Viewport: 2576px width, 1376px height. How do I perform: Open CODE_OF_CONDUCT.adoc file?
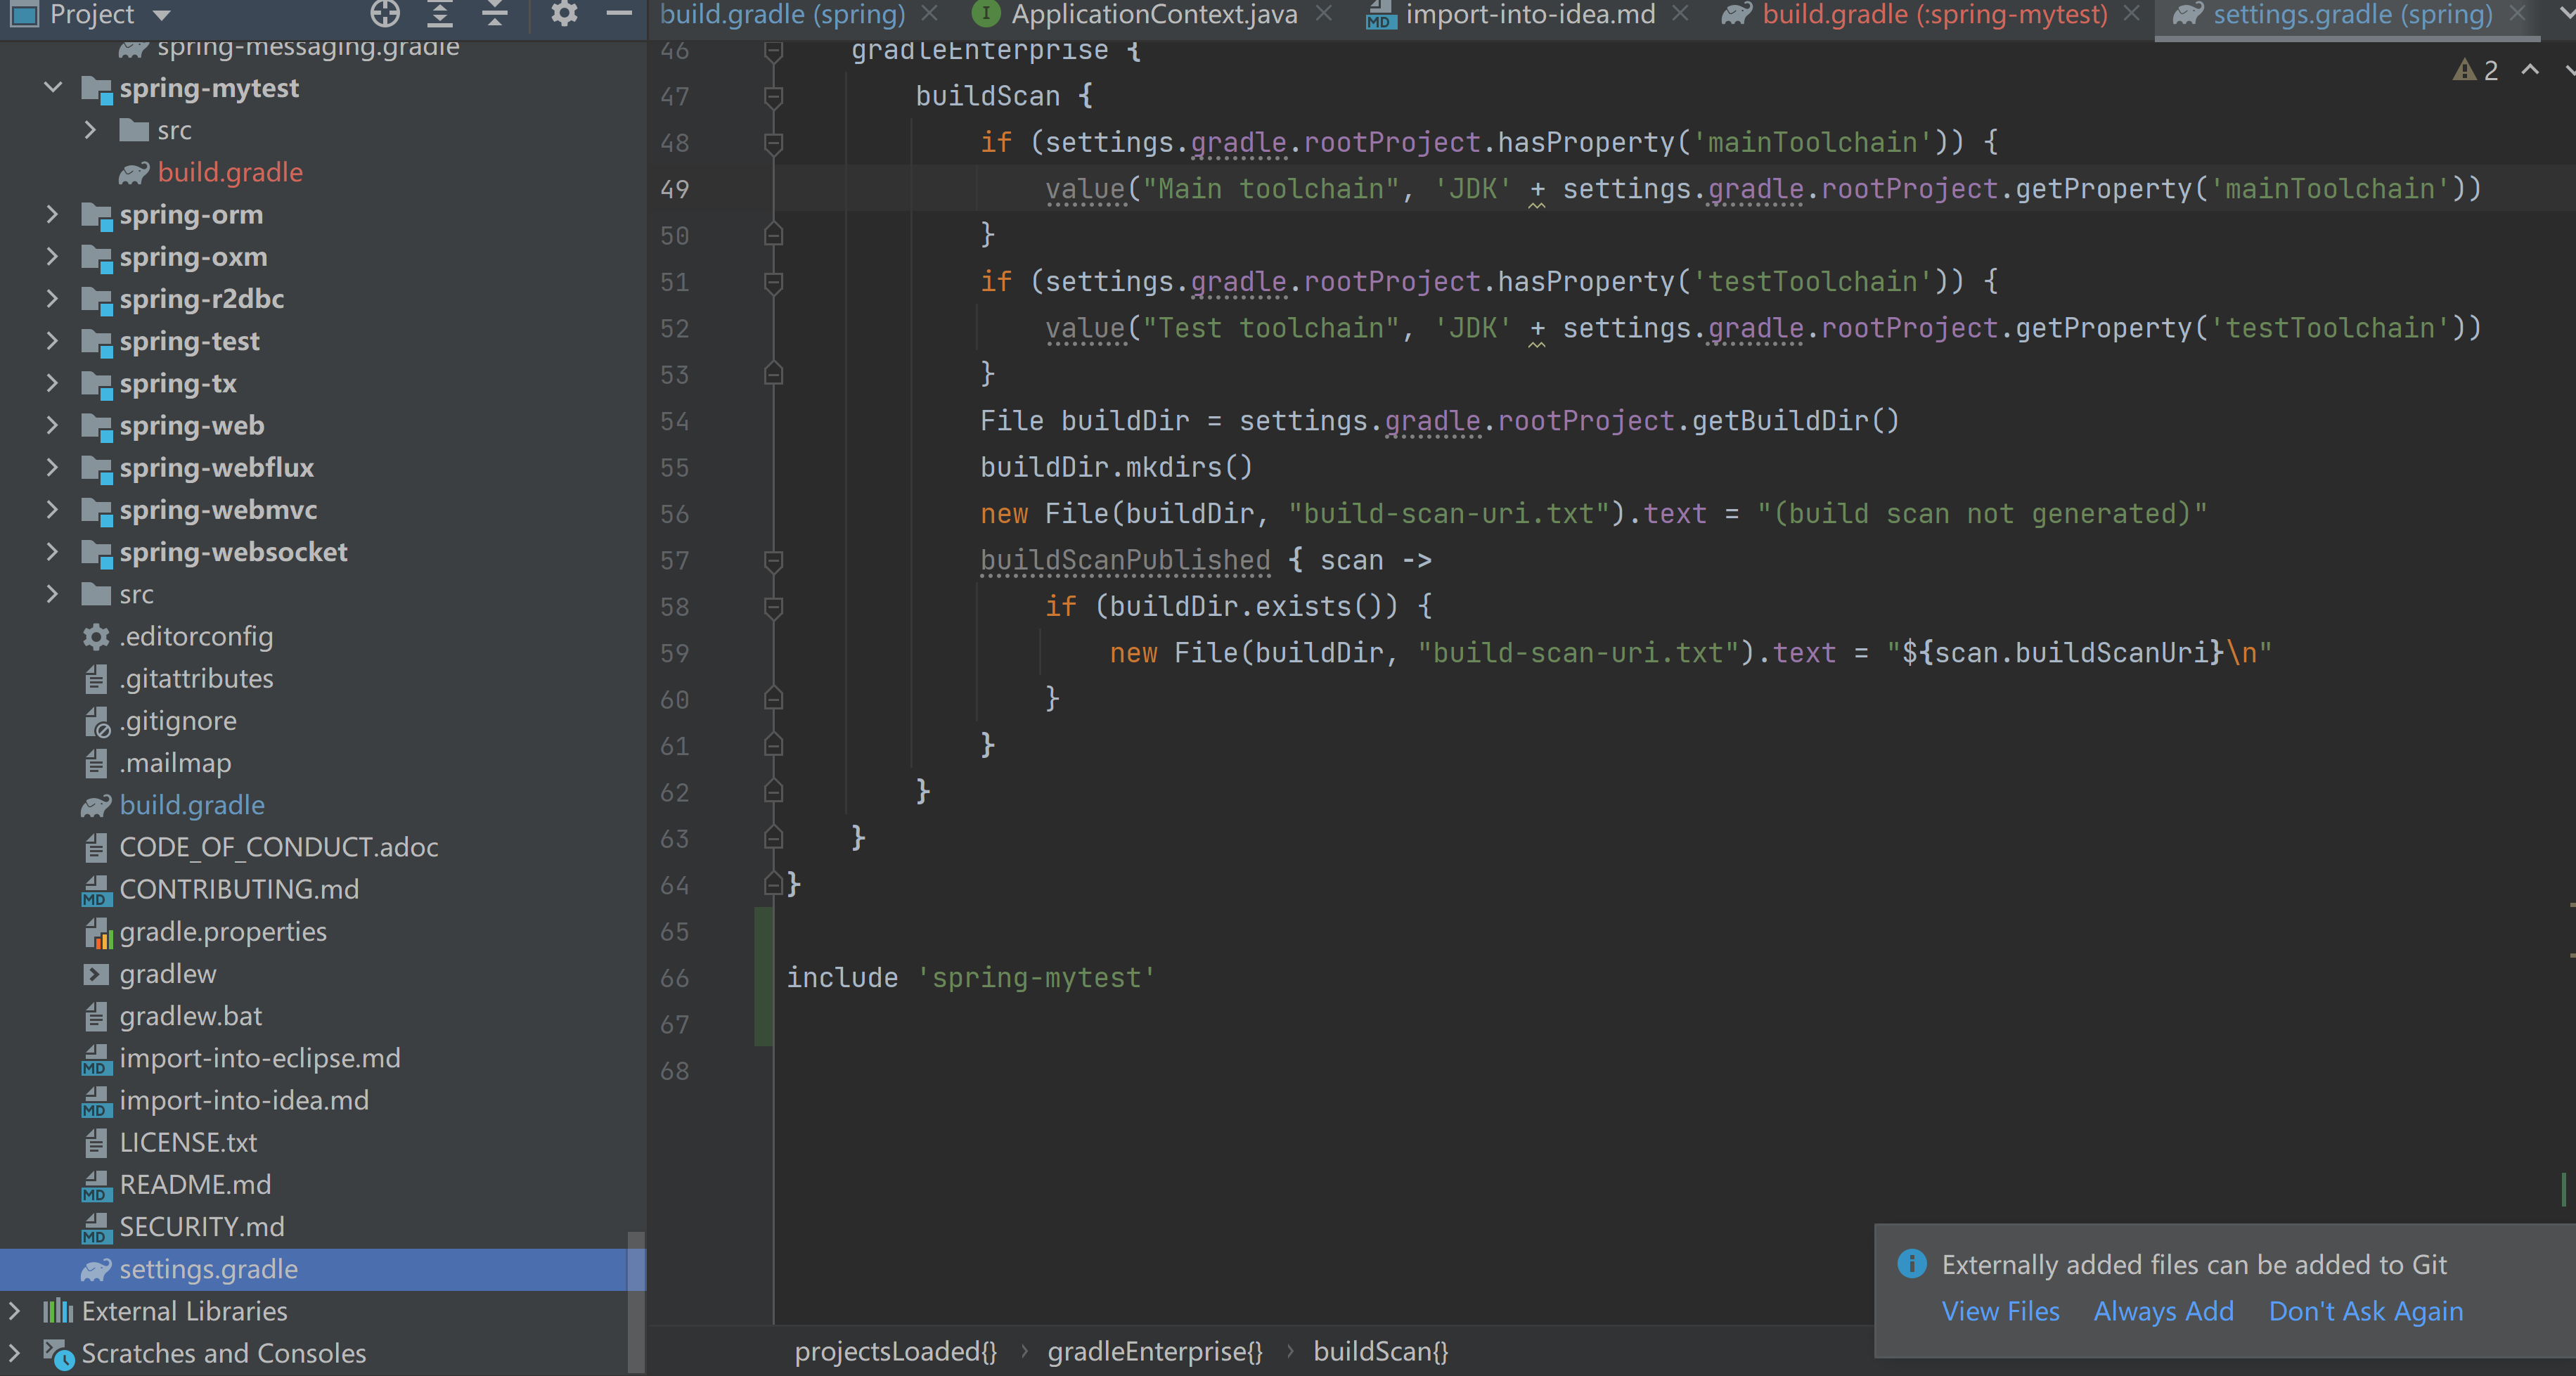[x=279, y=847]
